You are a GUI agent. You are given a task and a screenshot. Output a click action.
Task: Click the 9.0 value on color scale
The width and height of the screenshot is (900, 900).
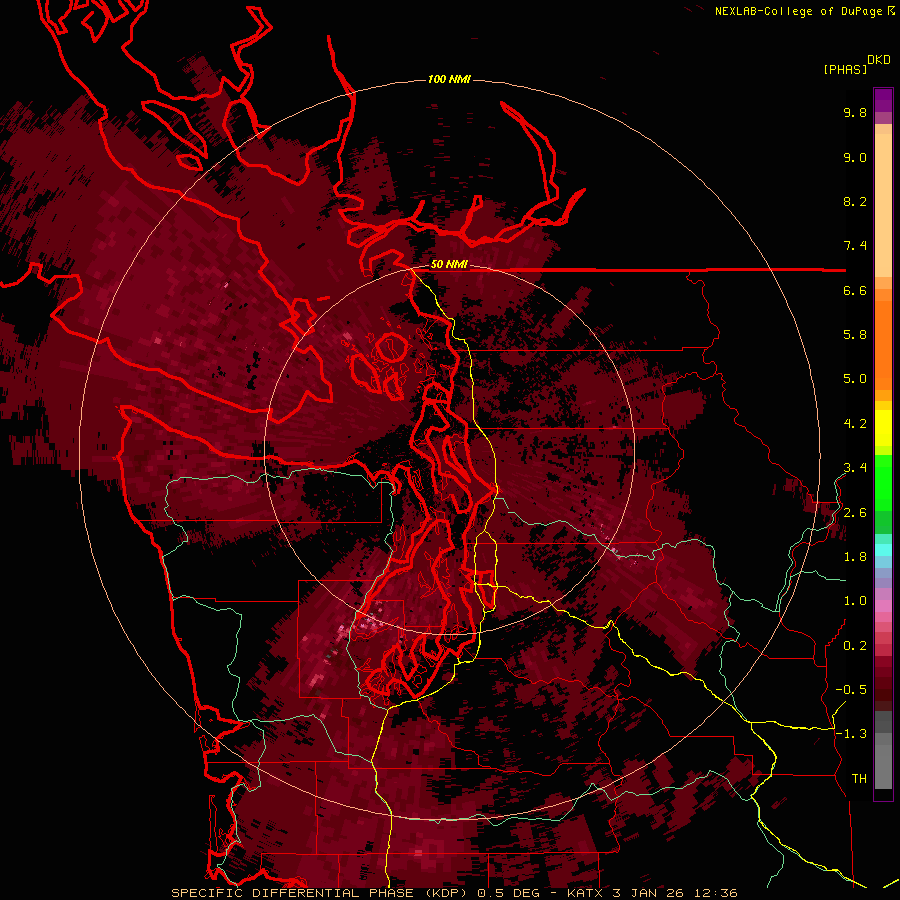click(855, 158)
